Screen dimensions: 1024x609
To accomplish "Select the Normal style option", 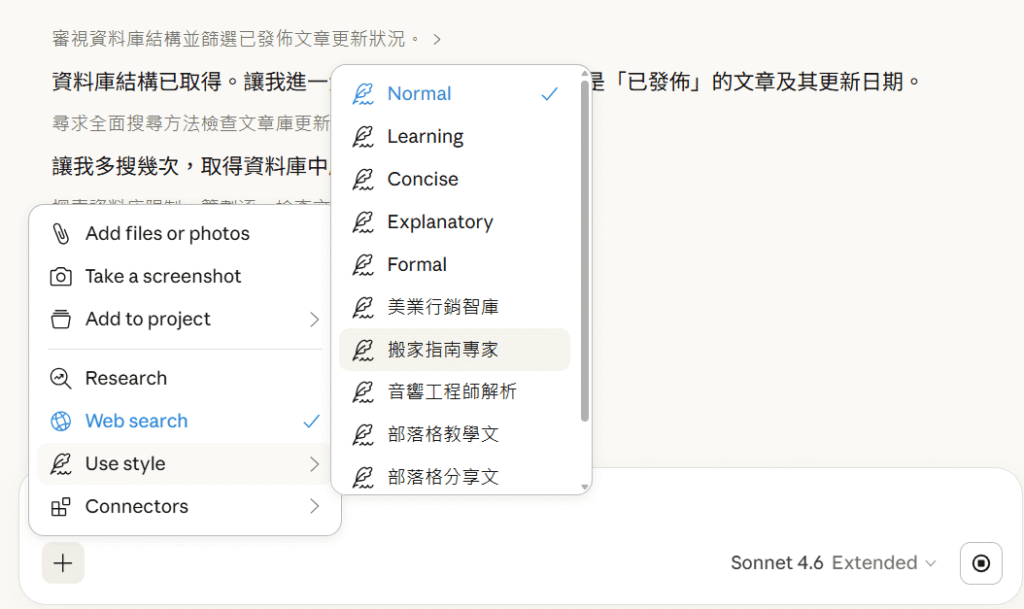I will (419, 94).
